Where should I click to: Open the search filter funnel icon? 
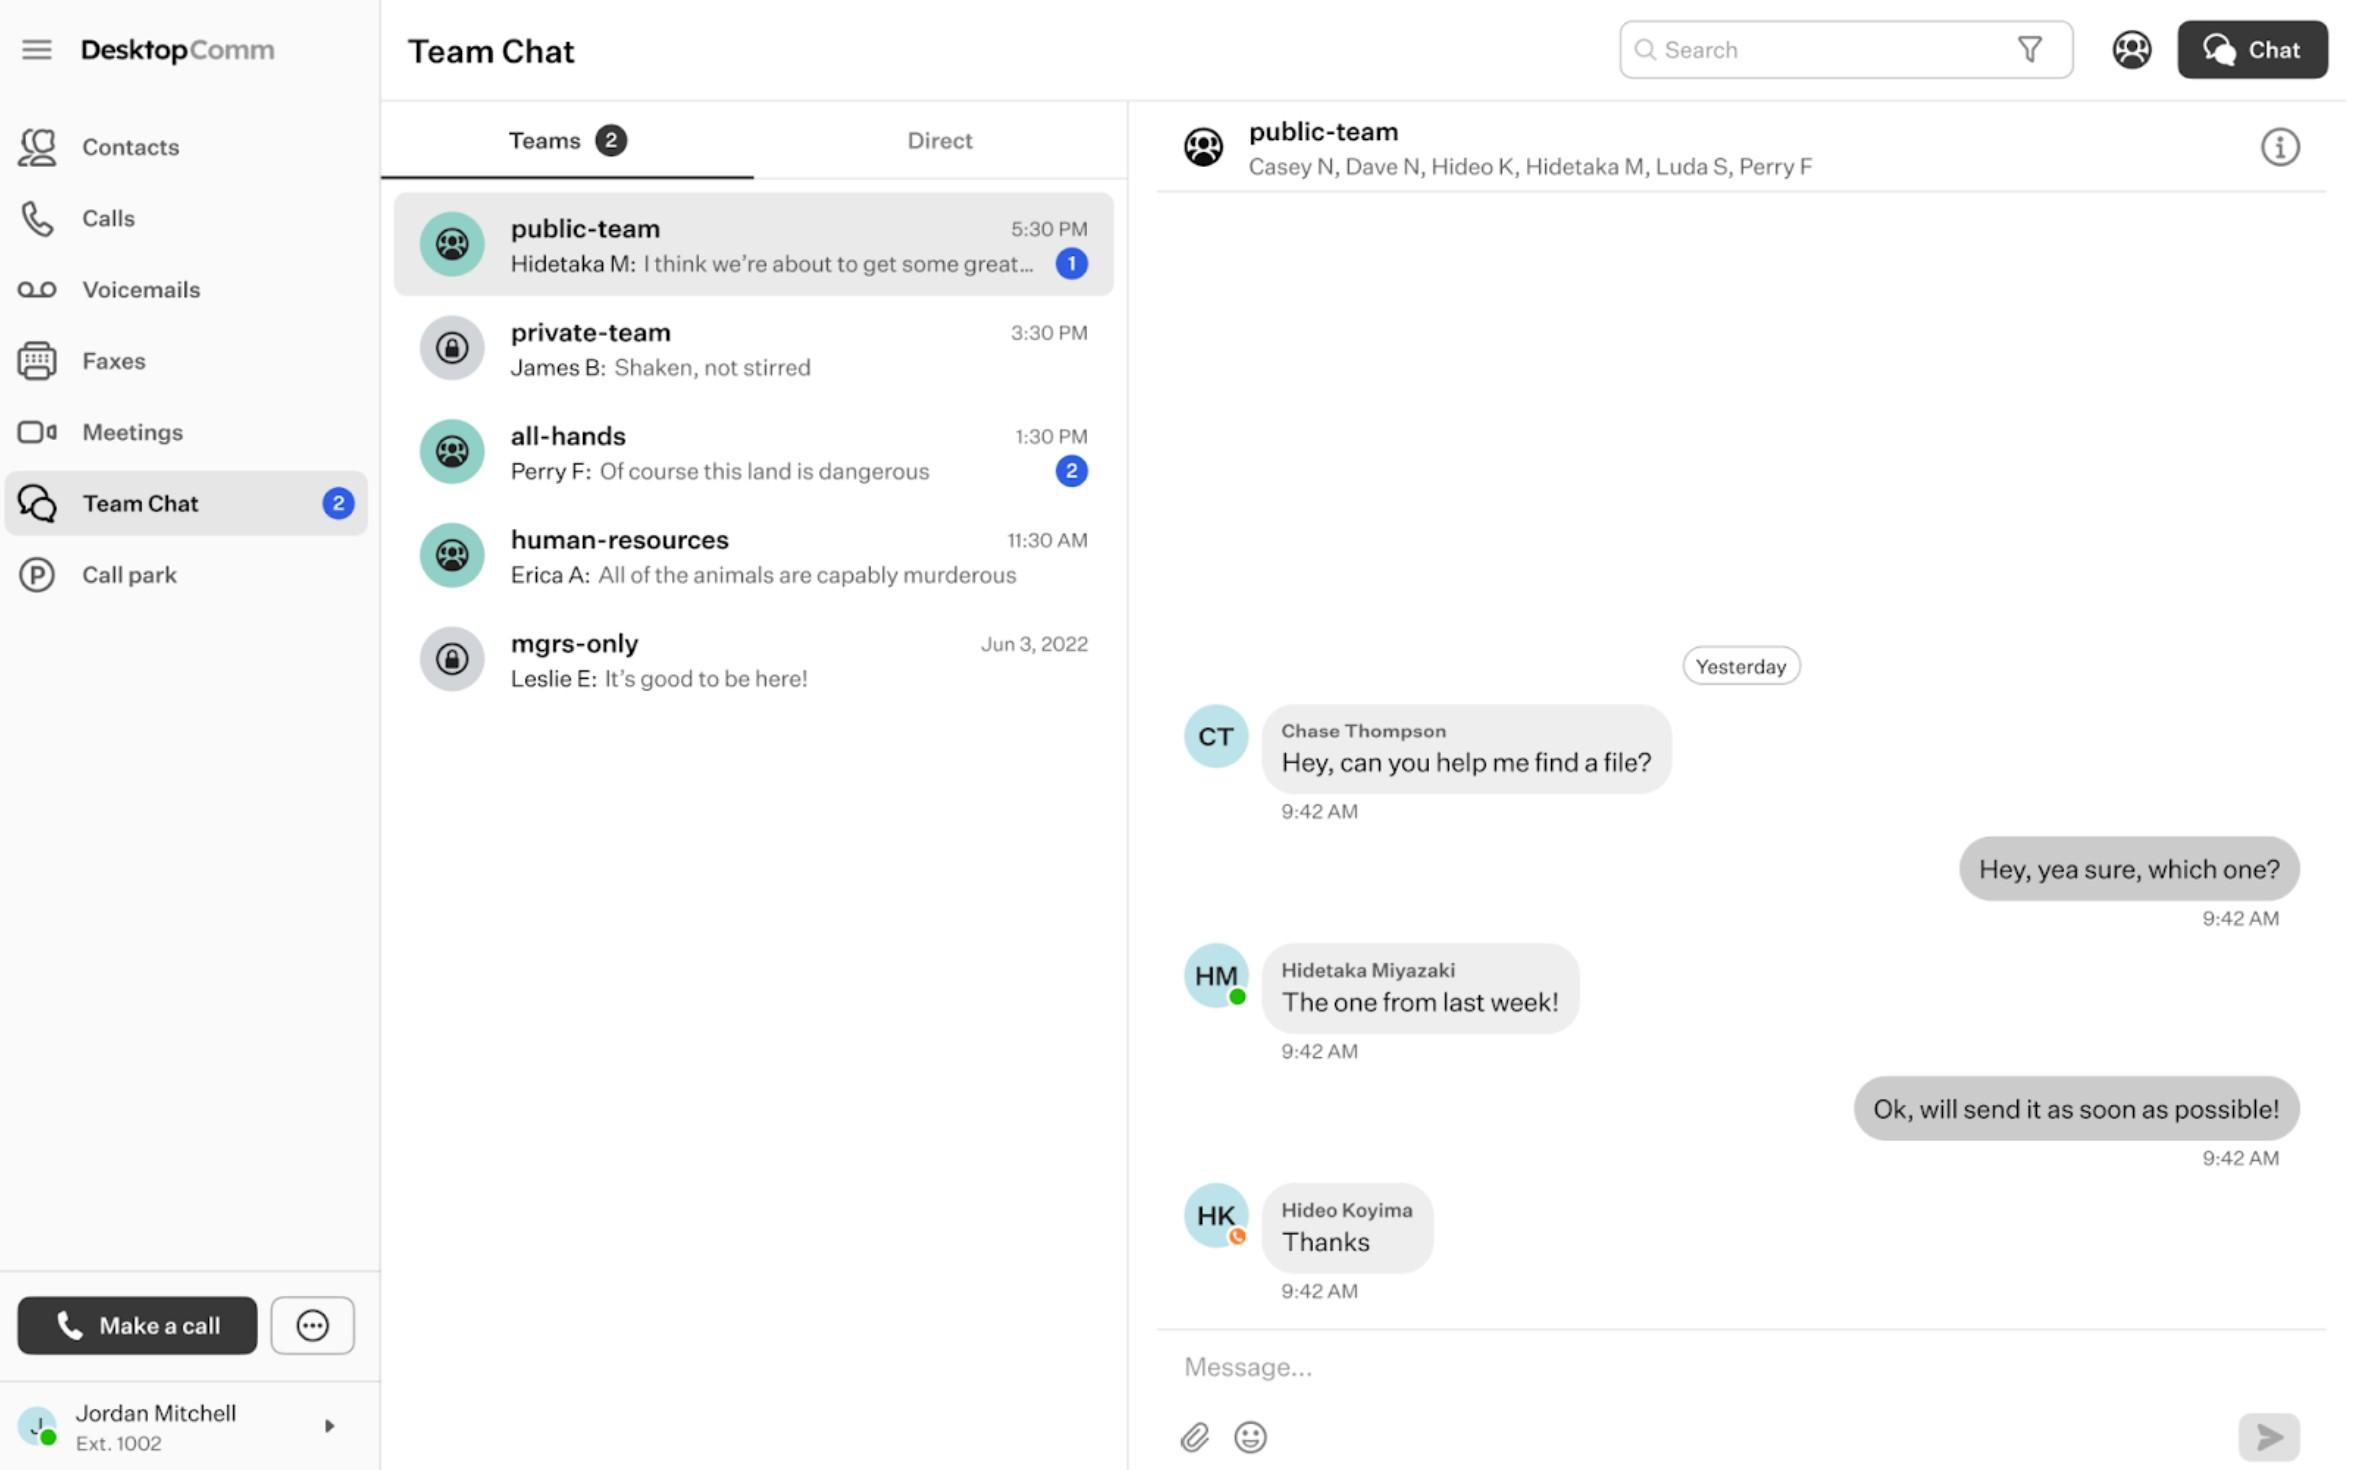[2029, 49]
